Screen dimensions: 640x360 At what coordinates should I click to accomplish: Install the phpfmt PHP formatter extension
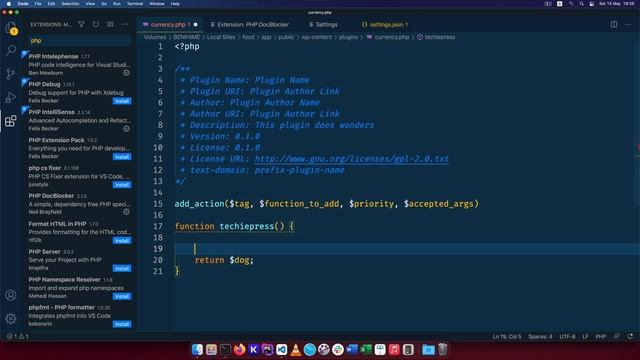point(122,324)
